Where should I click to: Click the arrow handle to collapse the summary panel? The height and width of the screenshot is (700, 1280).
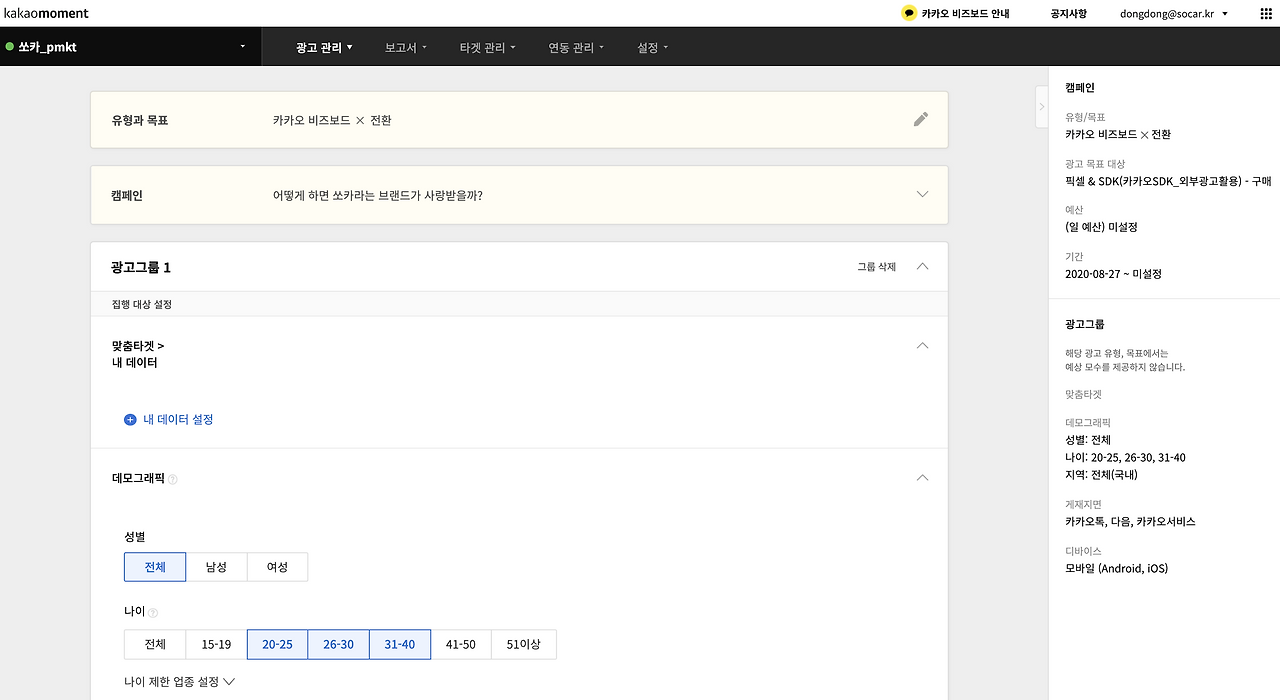coord(1042,106)
